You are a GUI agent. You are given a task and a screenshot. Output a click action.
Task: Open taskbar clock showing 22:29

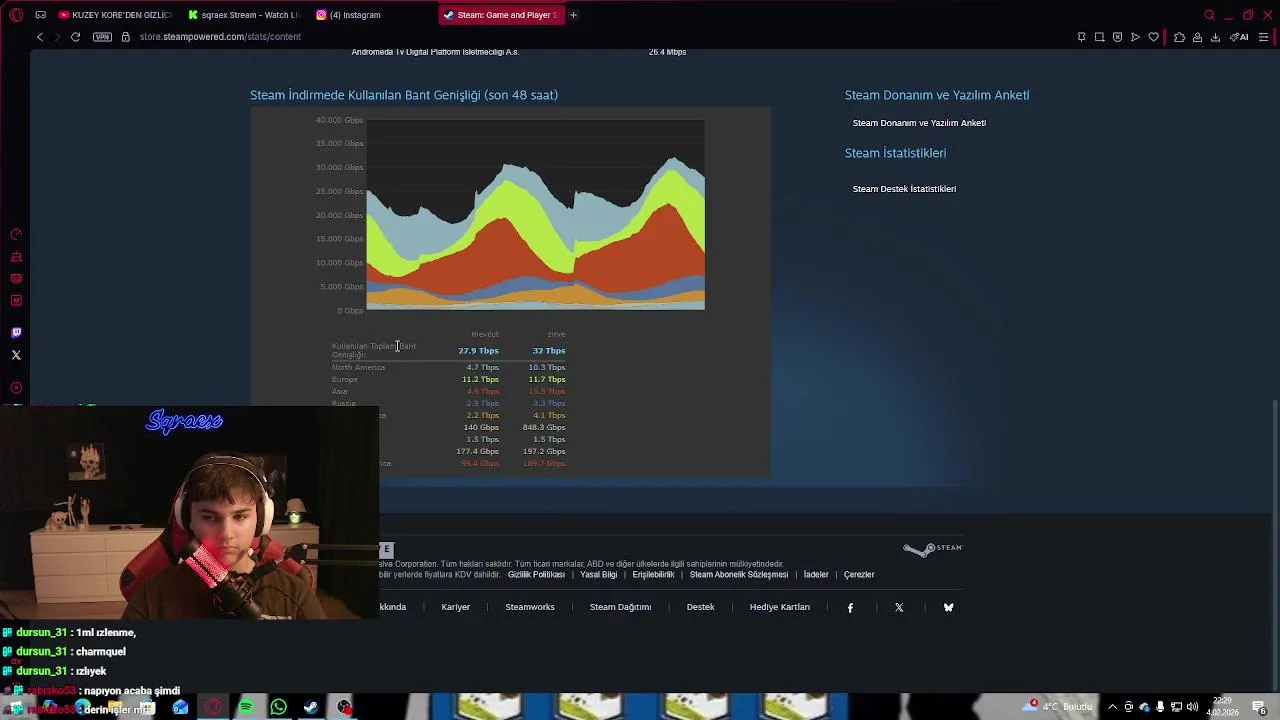tap(1222, 707)
